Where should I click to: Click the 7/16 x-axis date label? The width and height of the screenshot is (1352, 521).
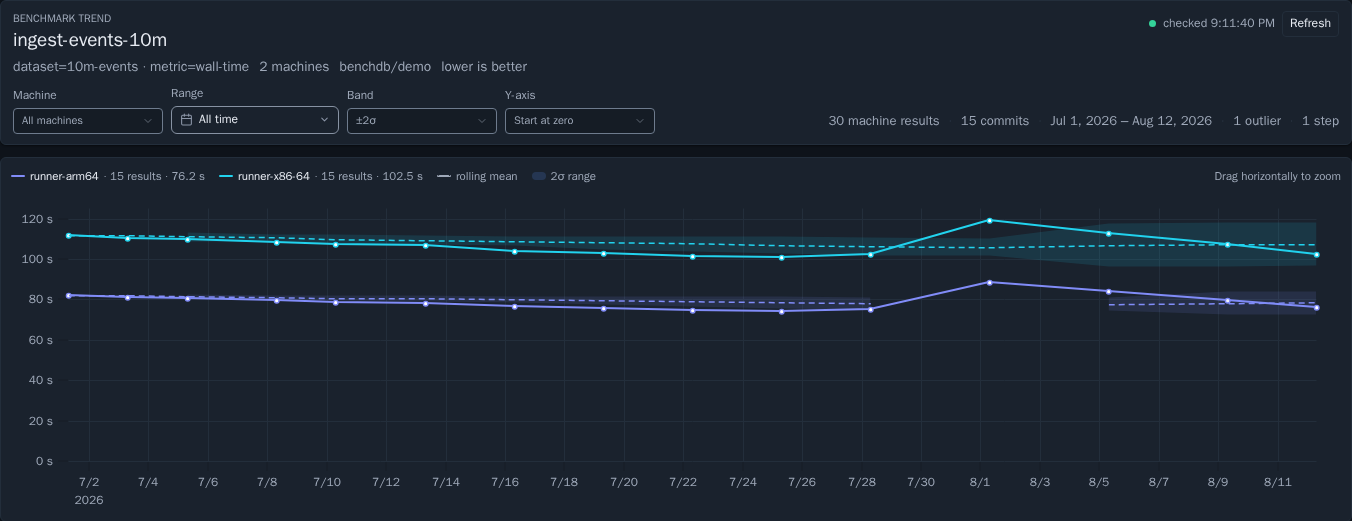[x=505, y=482]
